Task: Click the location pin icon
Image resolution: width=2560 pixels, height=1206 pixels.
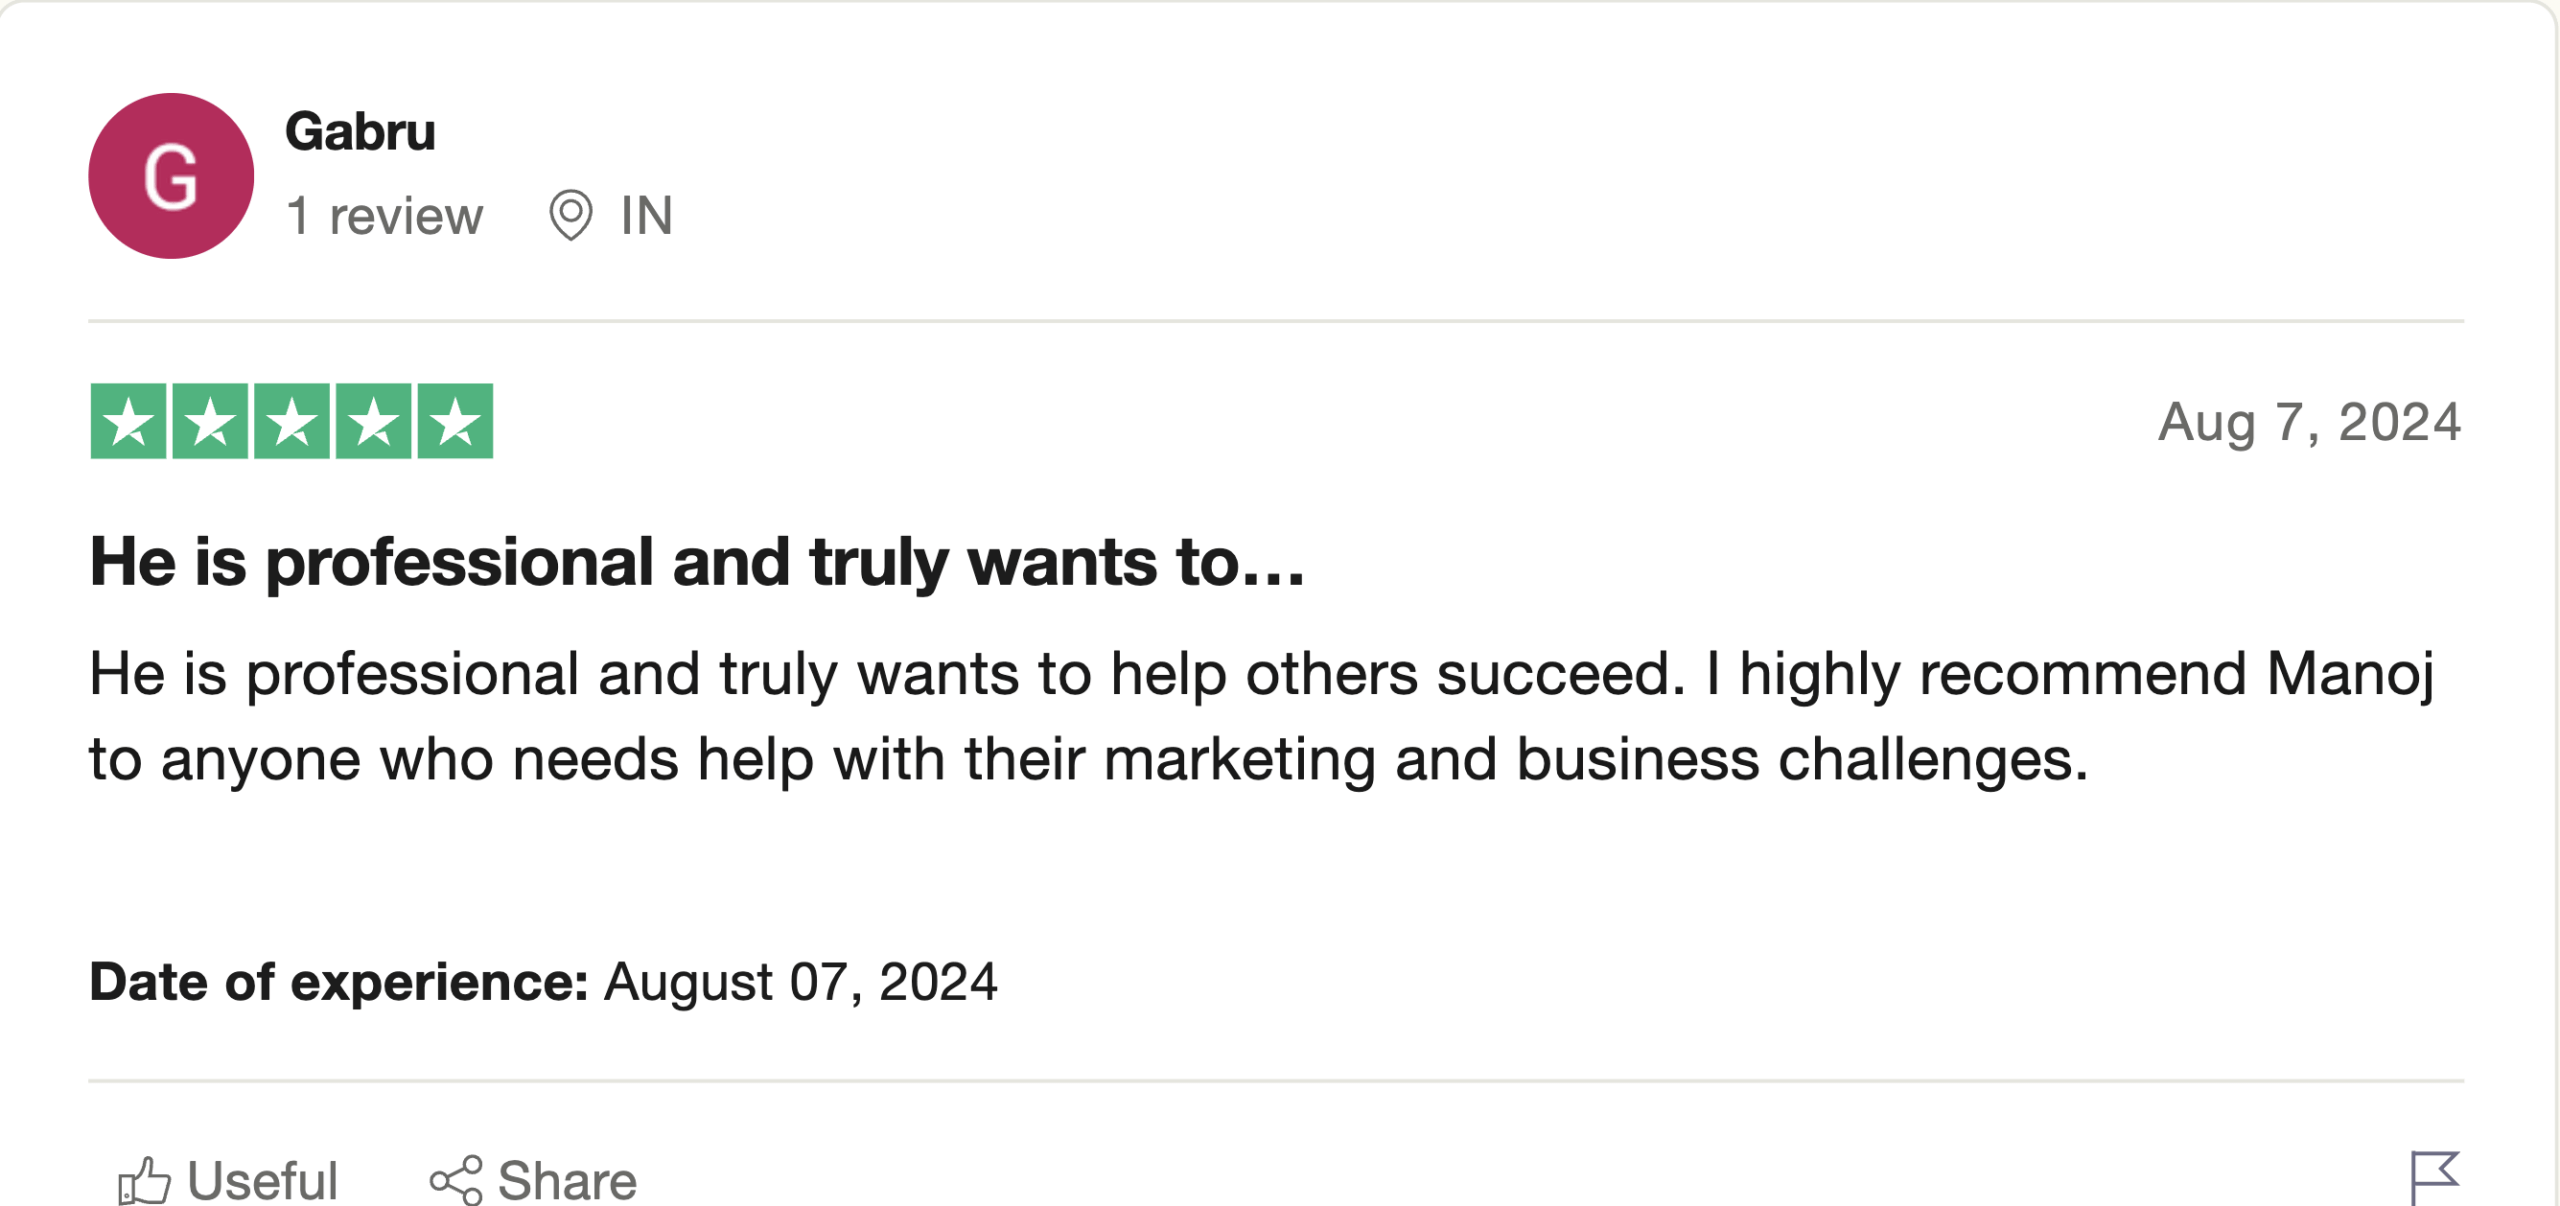Action: [x=571, y=215]
